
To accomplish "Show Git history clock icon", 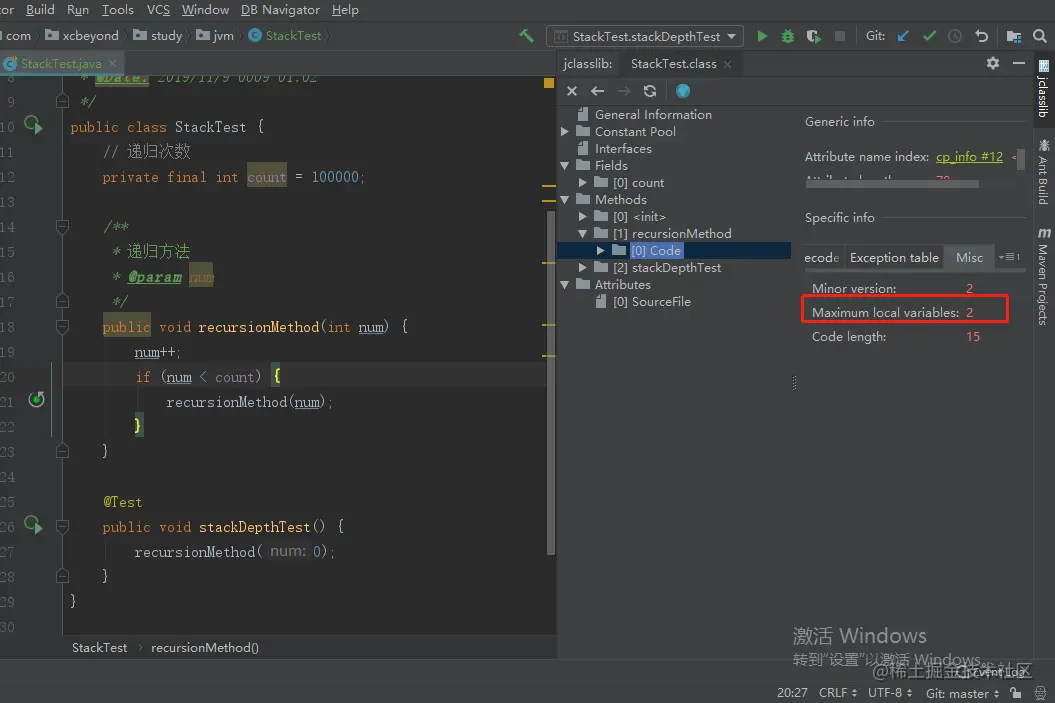I will click(955, 36).
